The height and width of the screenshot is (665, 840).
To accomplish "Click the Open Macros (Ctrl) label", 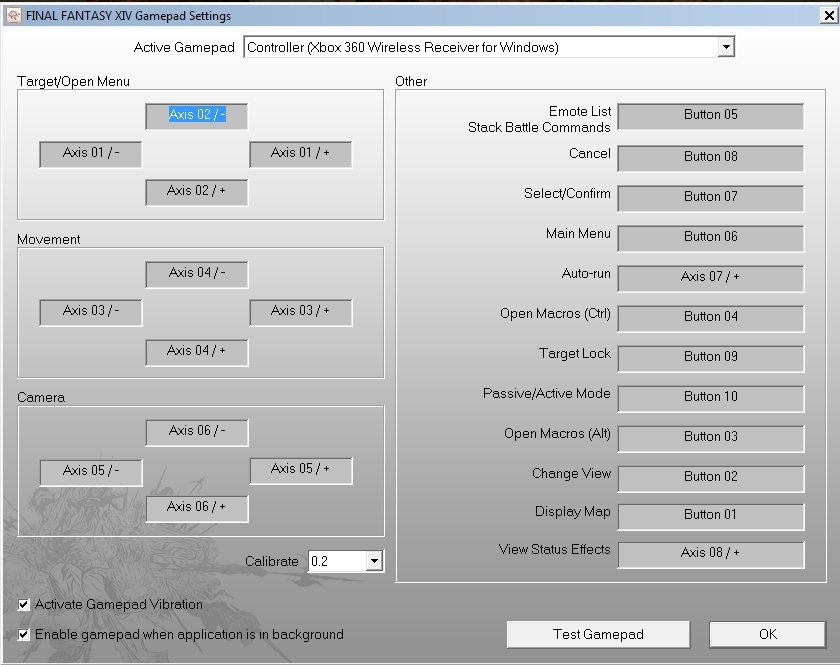I will (x=555, y=313).
